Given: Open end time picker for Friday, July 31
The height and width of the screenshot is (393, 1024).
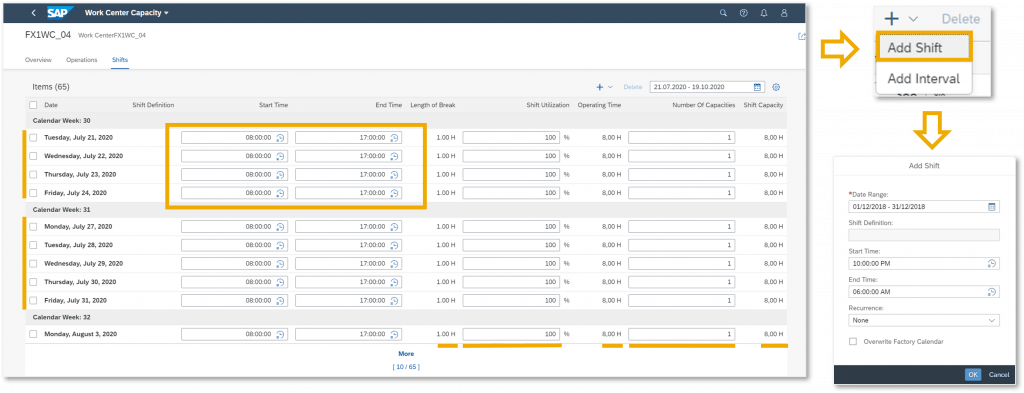Looking at the screenshot, I should (x=394, y=300).
